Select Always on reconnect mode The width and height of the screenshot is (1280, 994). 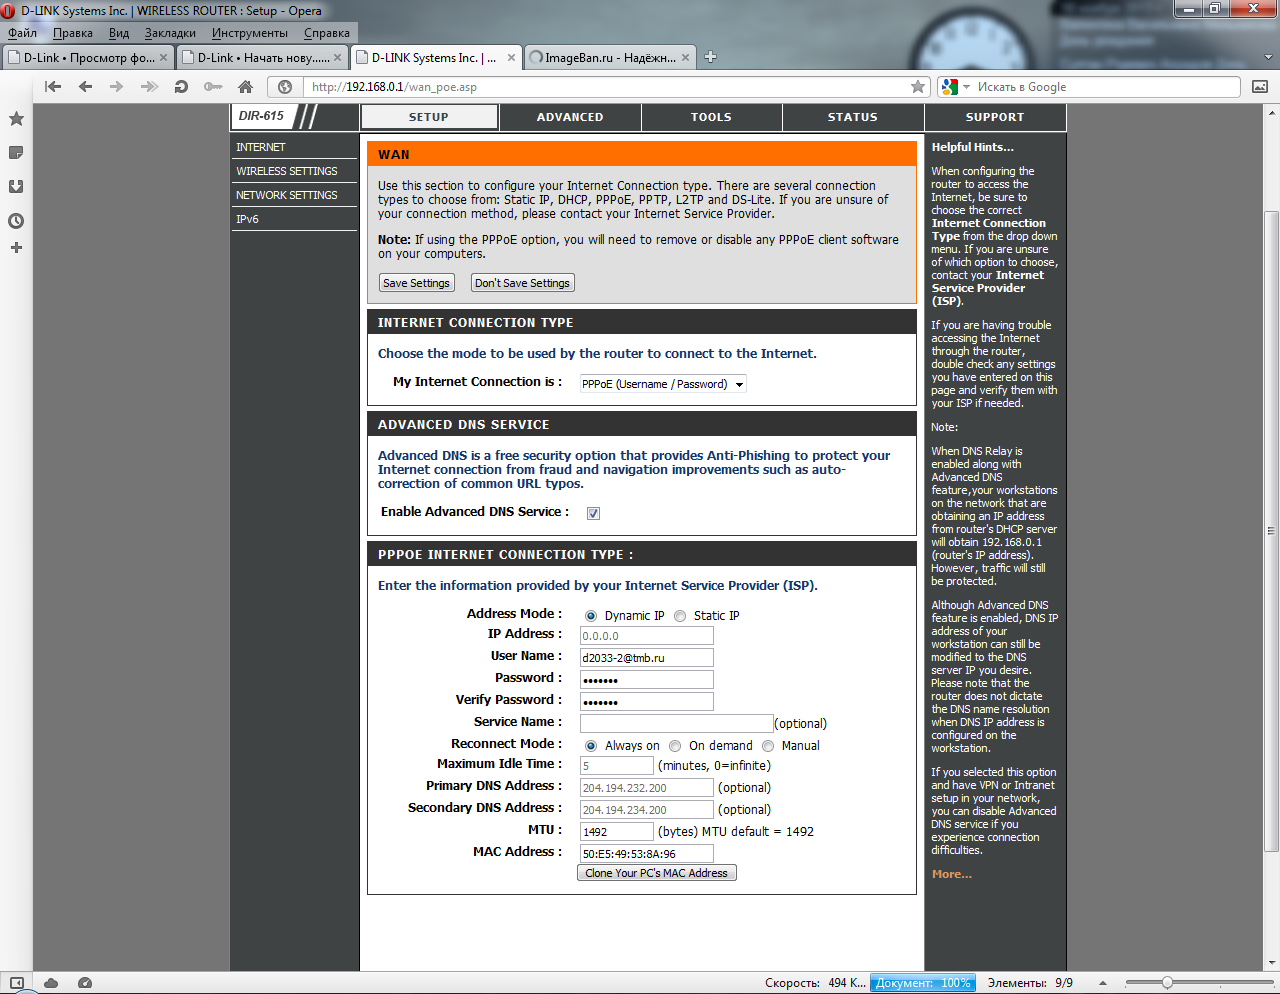pos(591,746)
